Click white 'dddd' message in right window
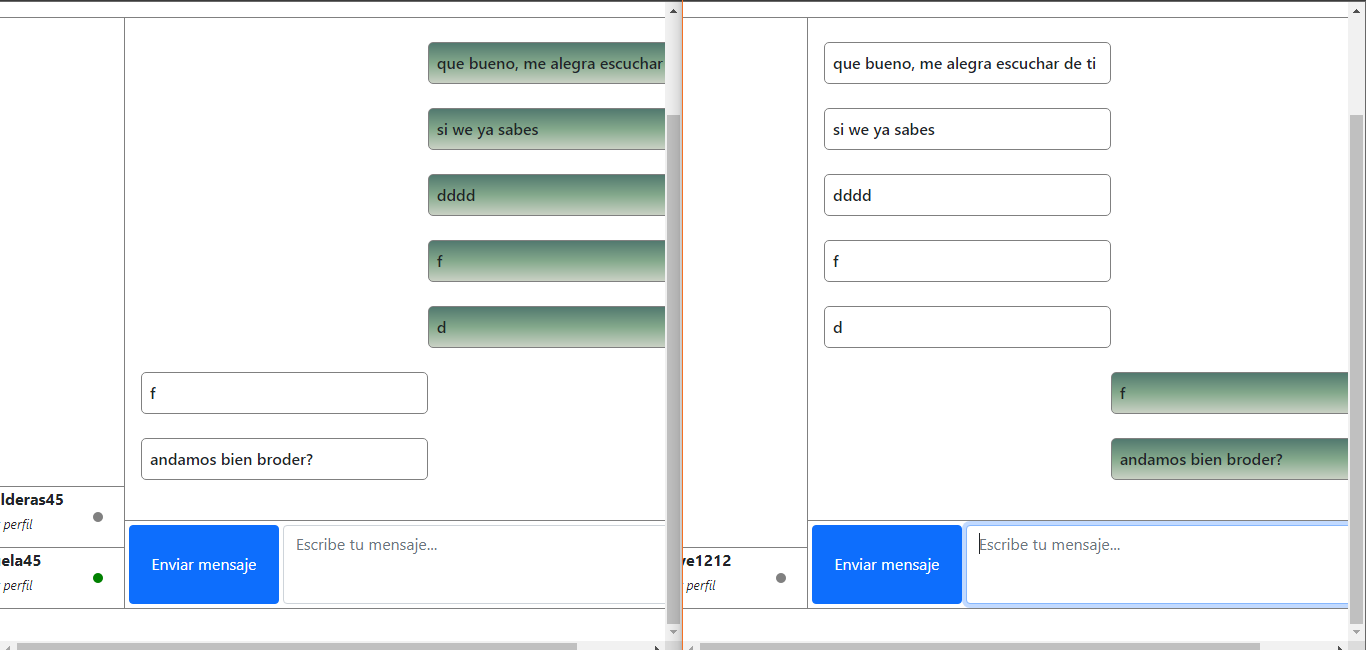This screenshot has height=650, width=1366. click(x=967, y=195)
